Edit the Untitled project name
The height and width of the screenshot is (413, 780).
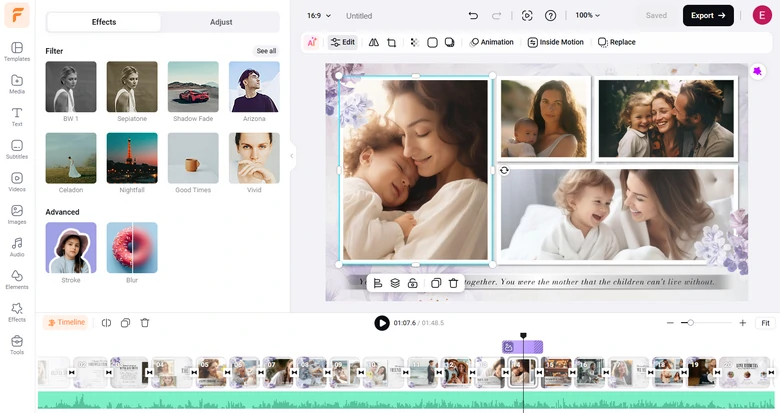(x=359, y=16)
